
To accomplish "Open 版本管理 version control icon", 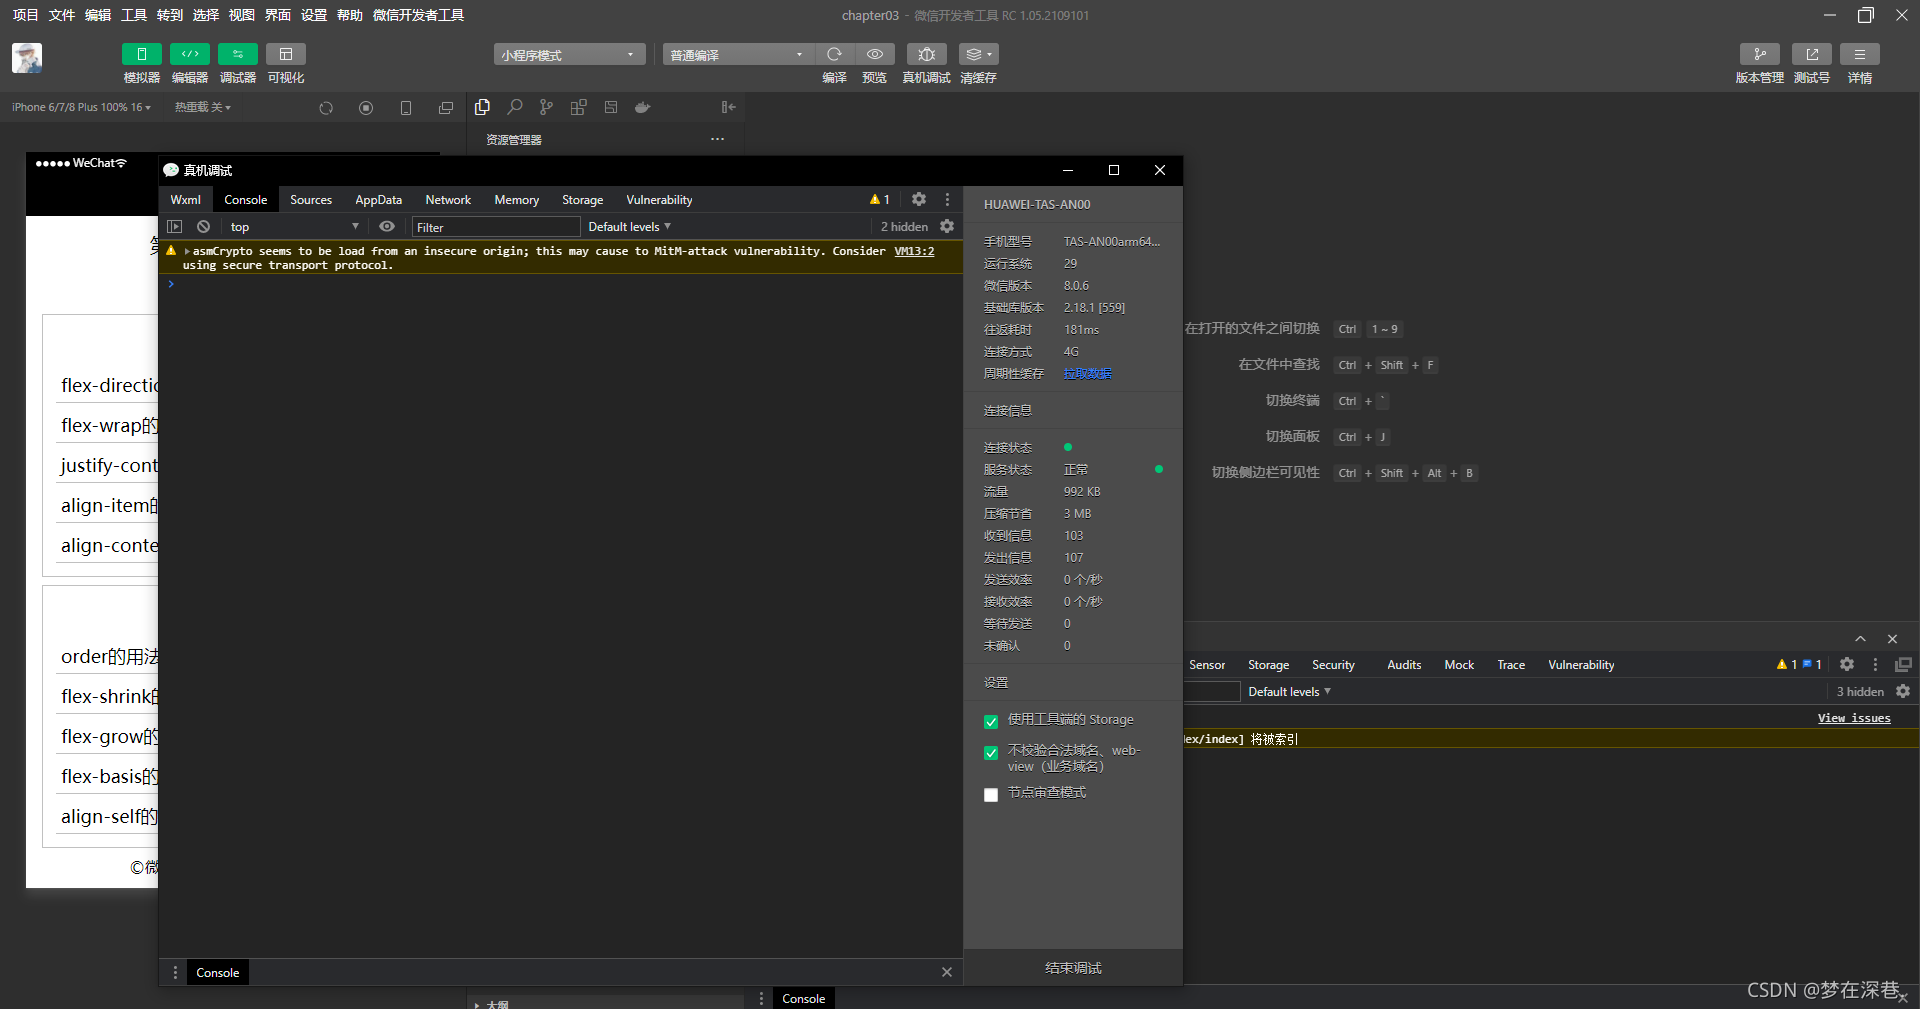I will point(1759,54).
